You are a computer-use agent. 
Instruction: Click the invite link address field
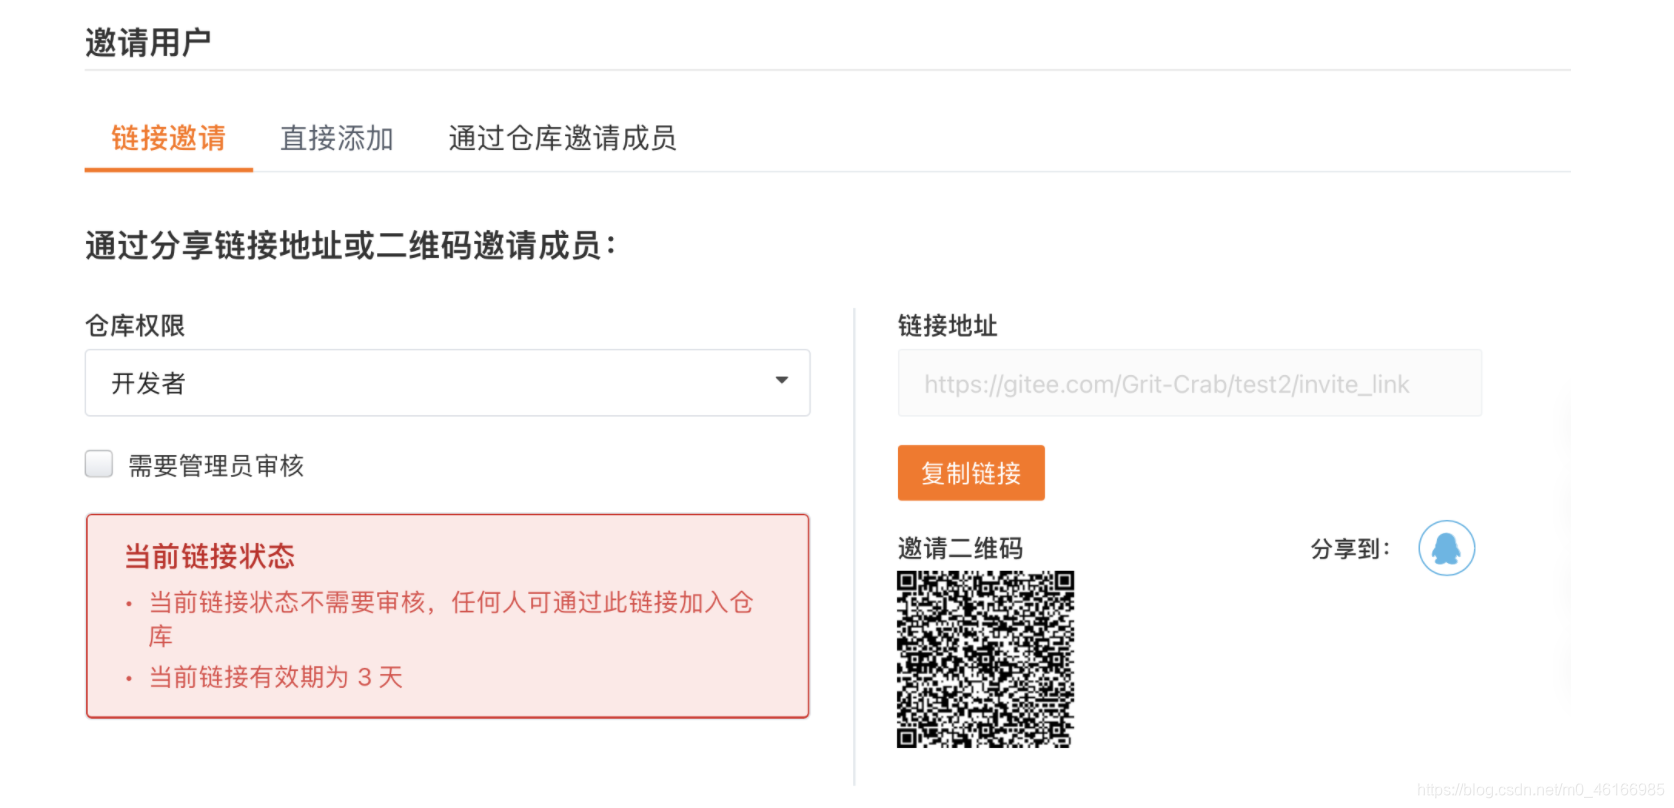pyautogui.click(x=1189, y=383)
